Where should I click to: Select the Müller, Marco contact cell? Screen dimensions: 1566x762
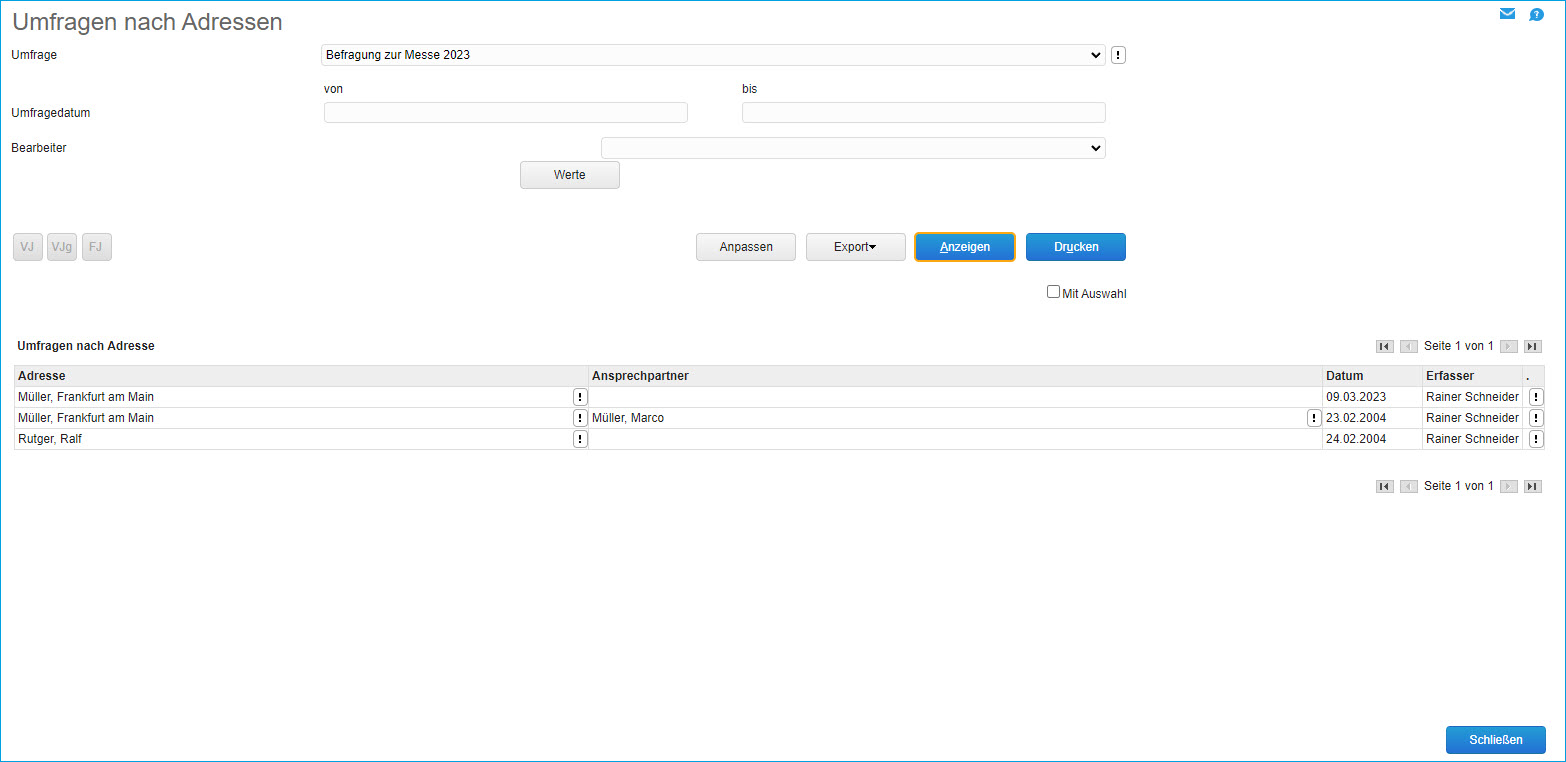(x=956, y=418)
